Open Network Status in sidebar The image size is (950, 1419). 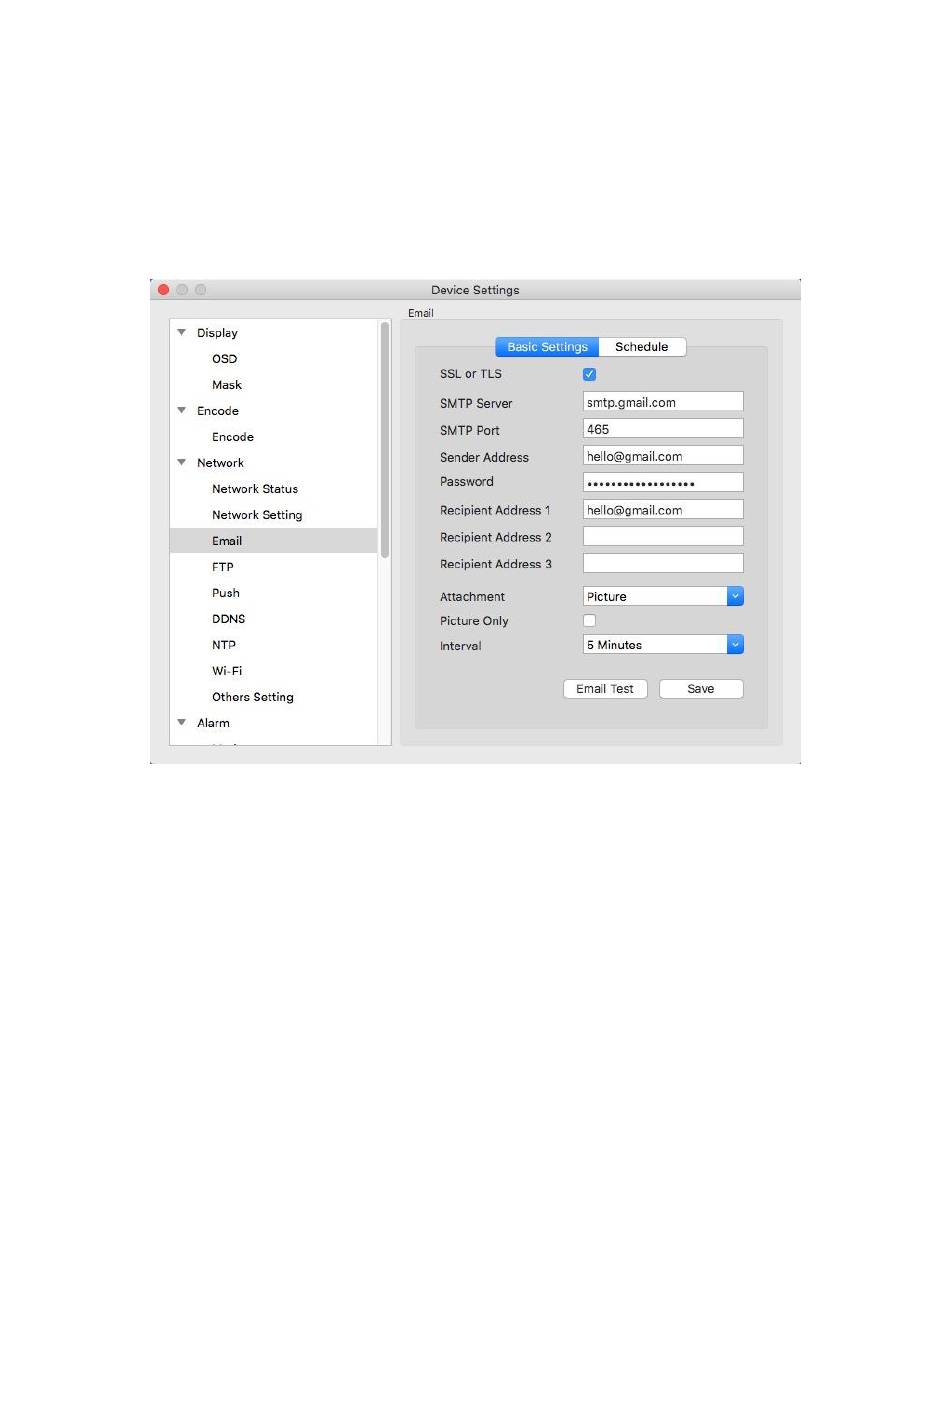[255, 489]
